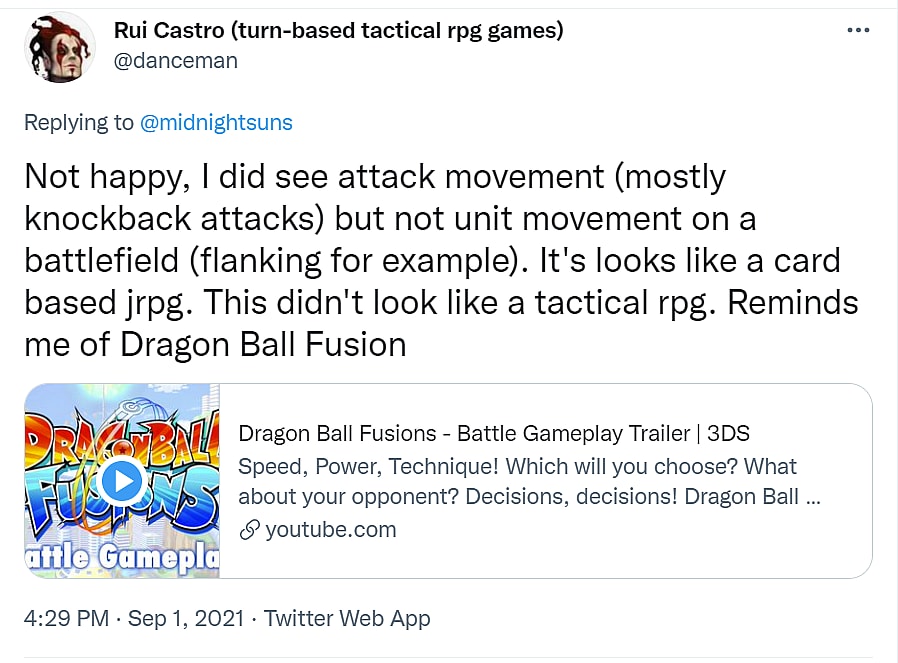This screenshot has width=898, height=663.
Task: Open the 4:29 PM timestamp
Action: [66, 618]
